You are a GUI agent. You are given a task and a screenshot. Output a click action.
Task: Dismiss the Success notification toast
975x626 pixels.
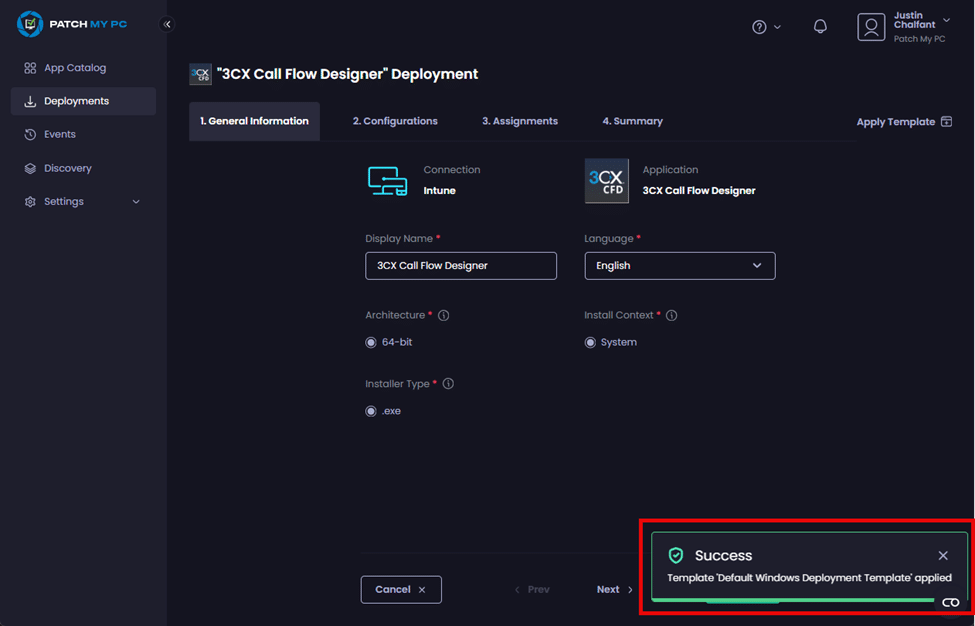click(x=943, y=556)
